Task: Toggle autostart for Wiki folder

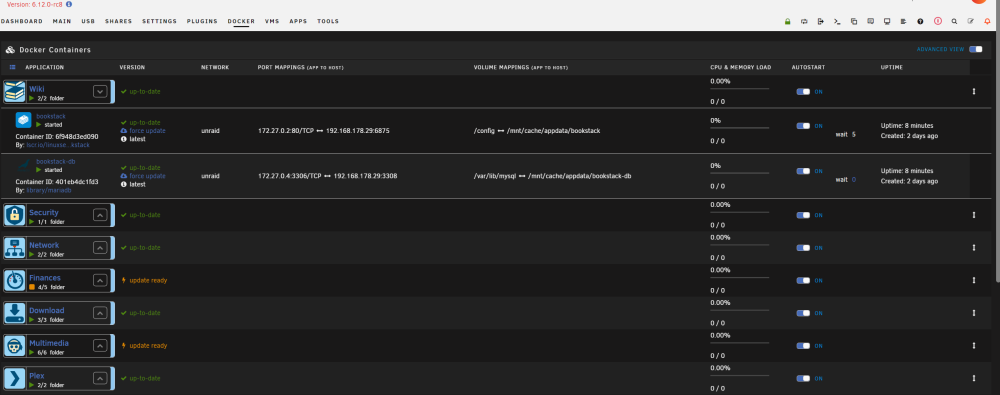Action: (804, 92)
